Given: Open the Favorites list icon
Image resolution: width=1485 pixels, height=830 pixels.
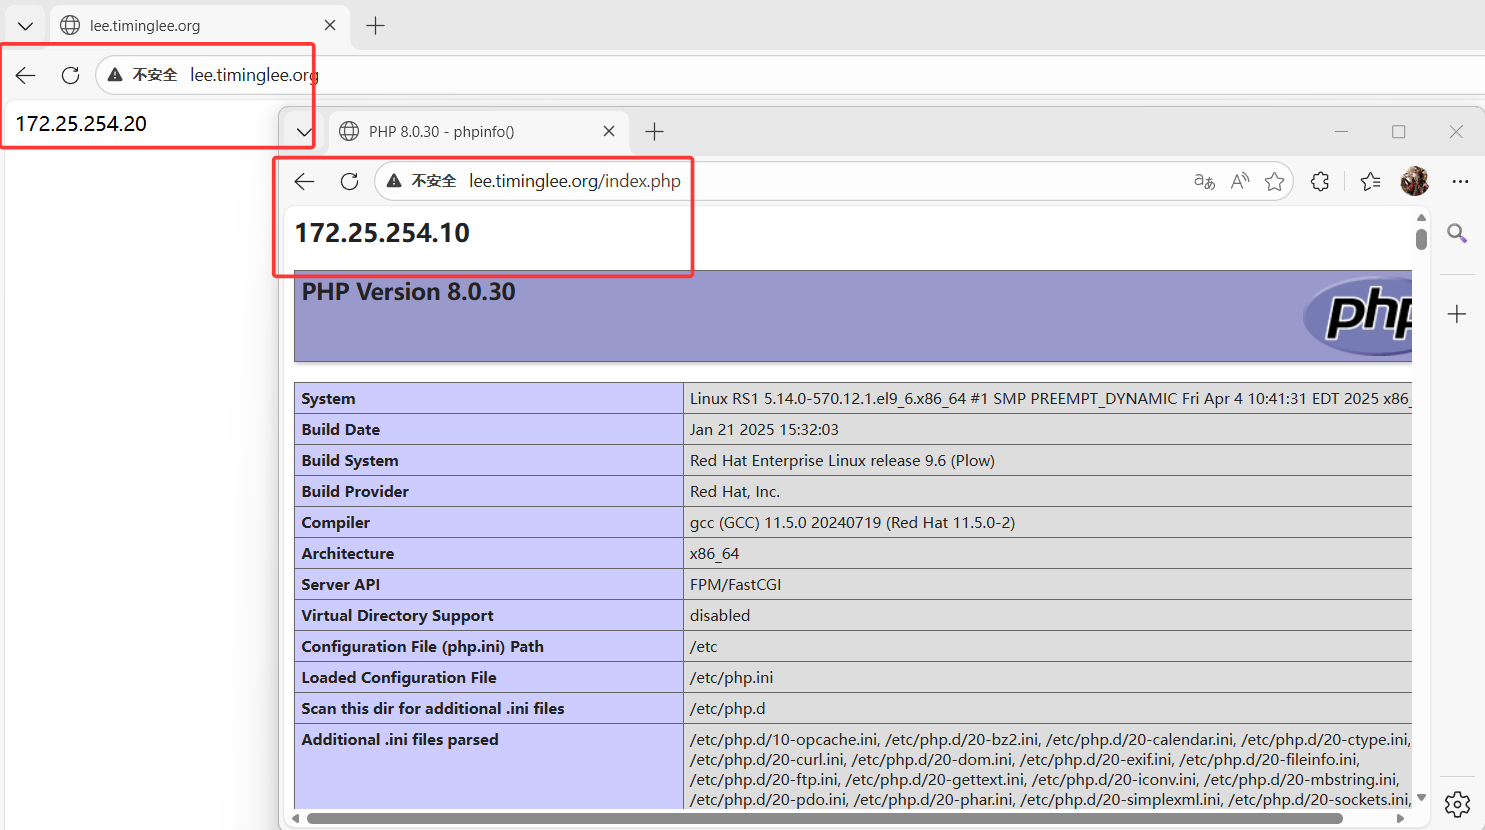Looking at the screenshot, I should tap(1370, 181).
